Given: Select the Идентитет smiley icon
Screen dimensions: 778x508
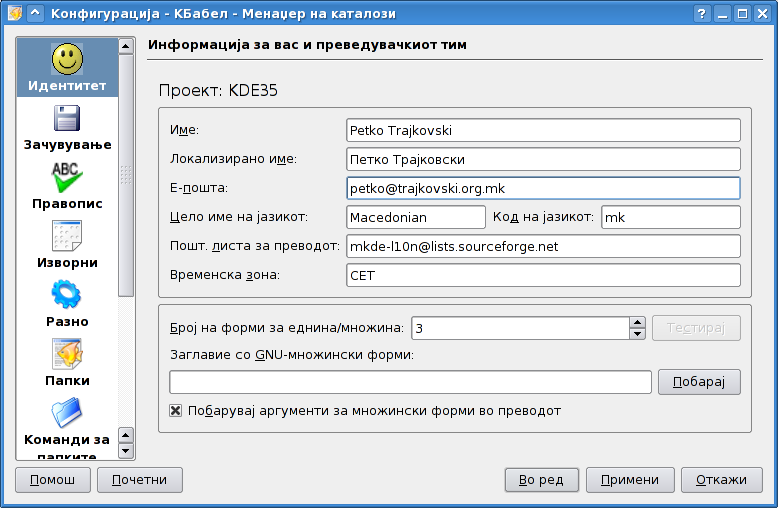Looking at the screenshot, I should [x=67, y=59].
